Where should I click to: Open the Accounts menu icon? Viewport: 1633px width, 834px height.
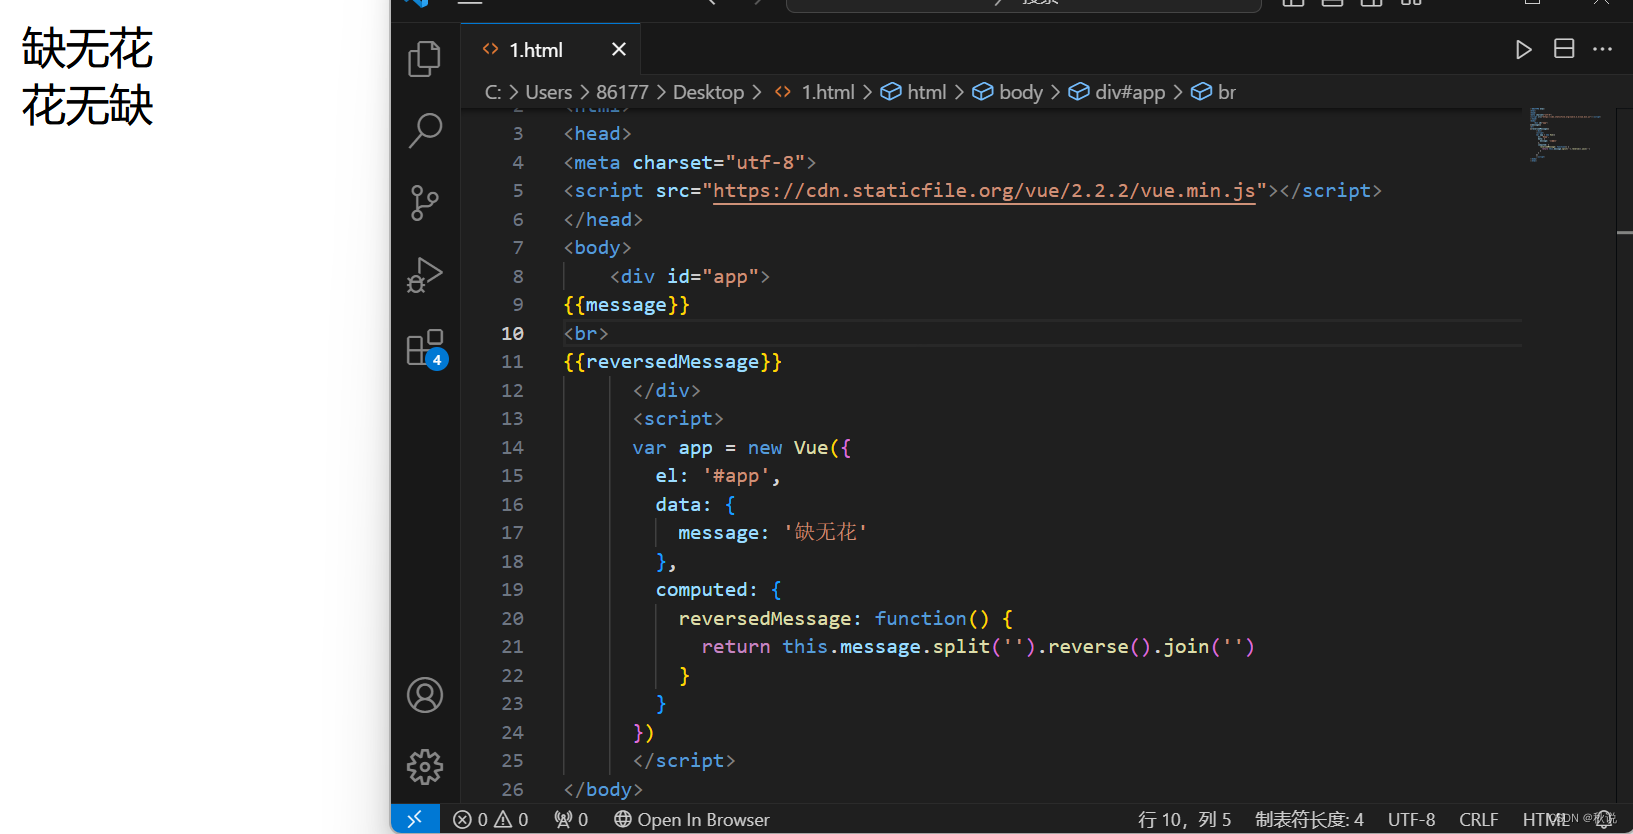click(425, 695)
